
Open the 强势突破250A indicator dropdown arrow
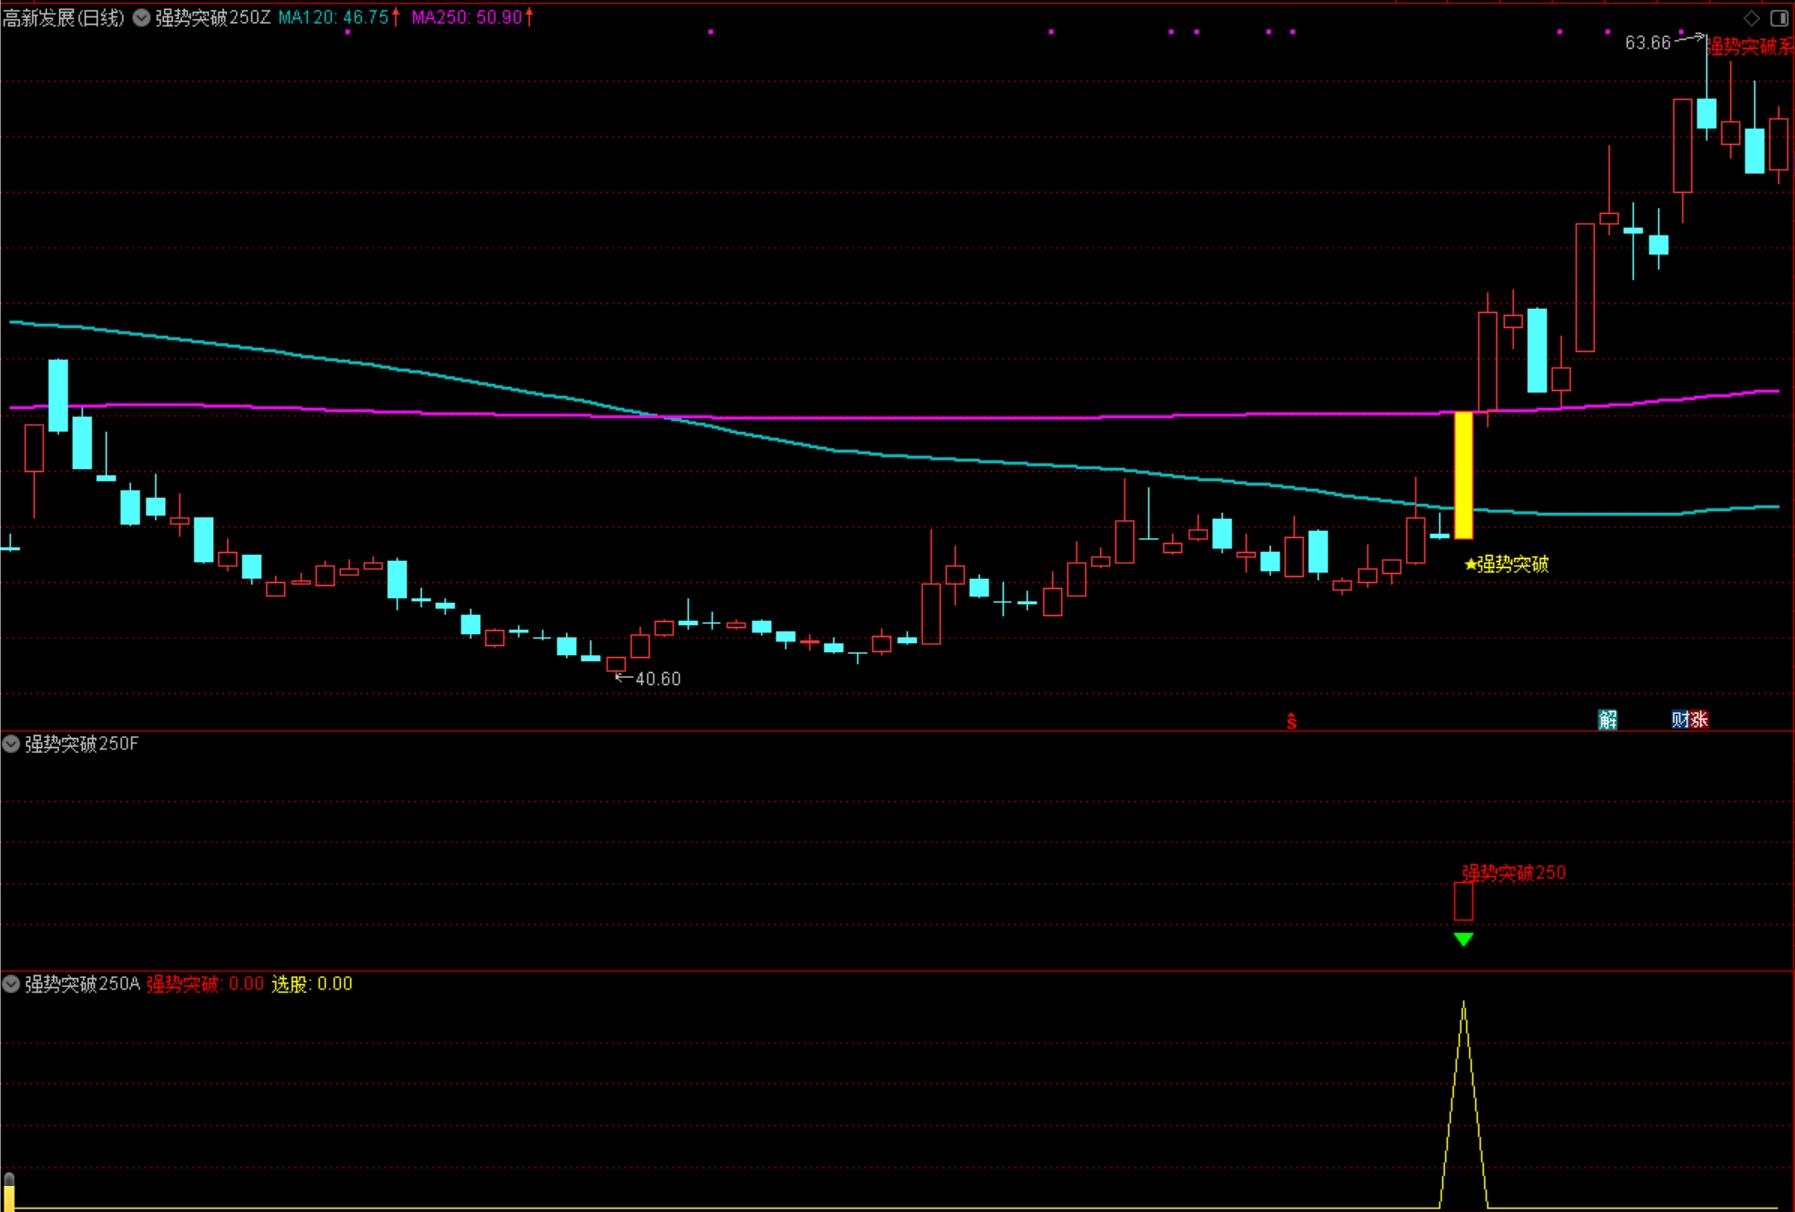coord(11,984)
